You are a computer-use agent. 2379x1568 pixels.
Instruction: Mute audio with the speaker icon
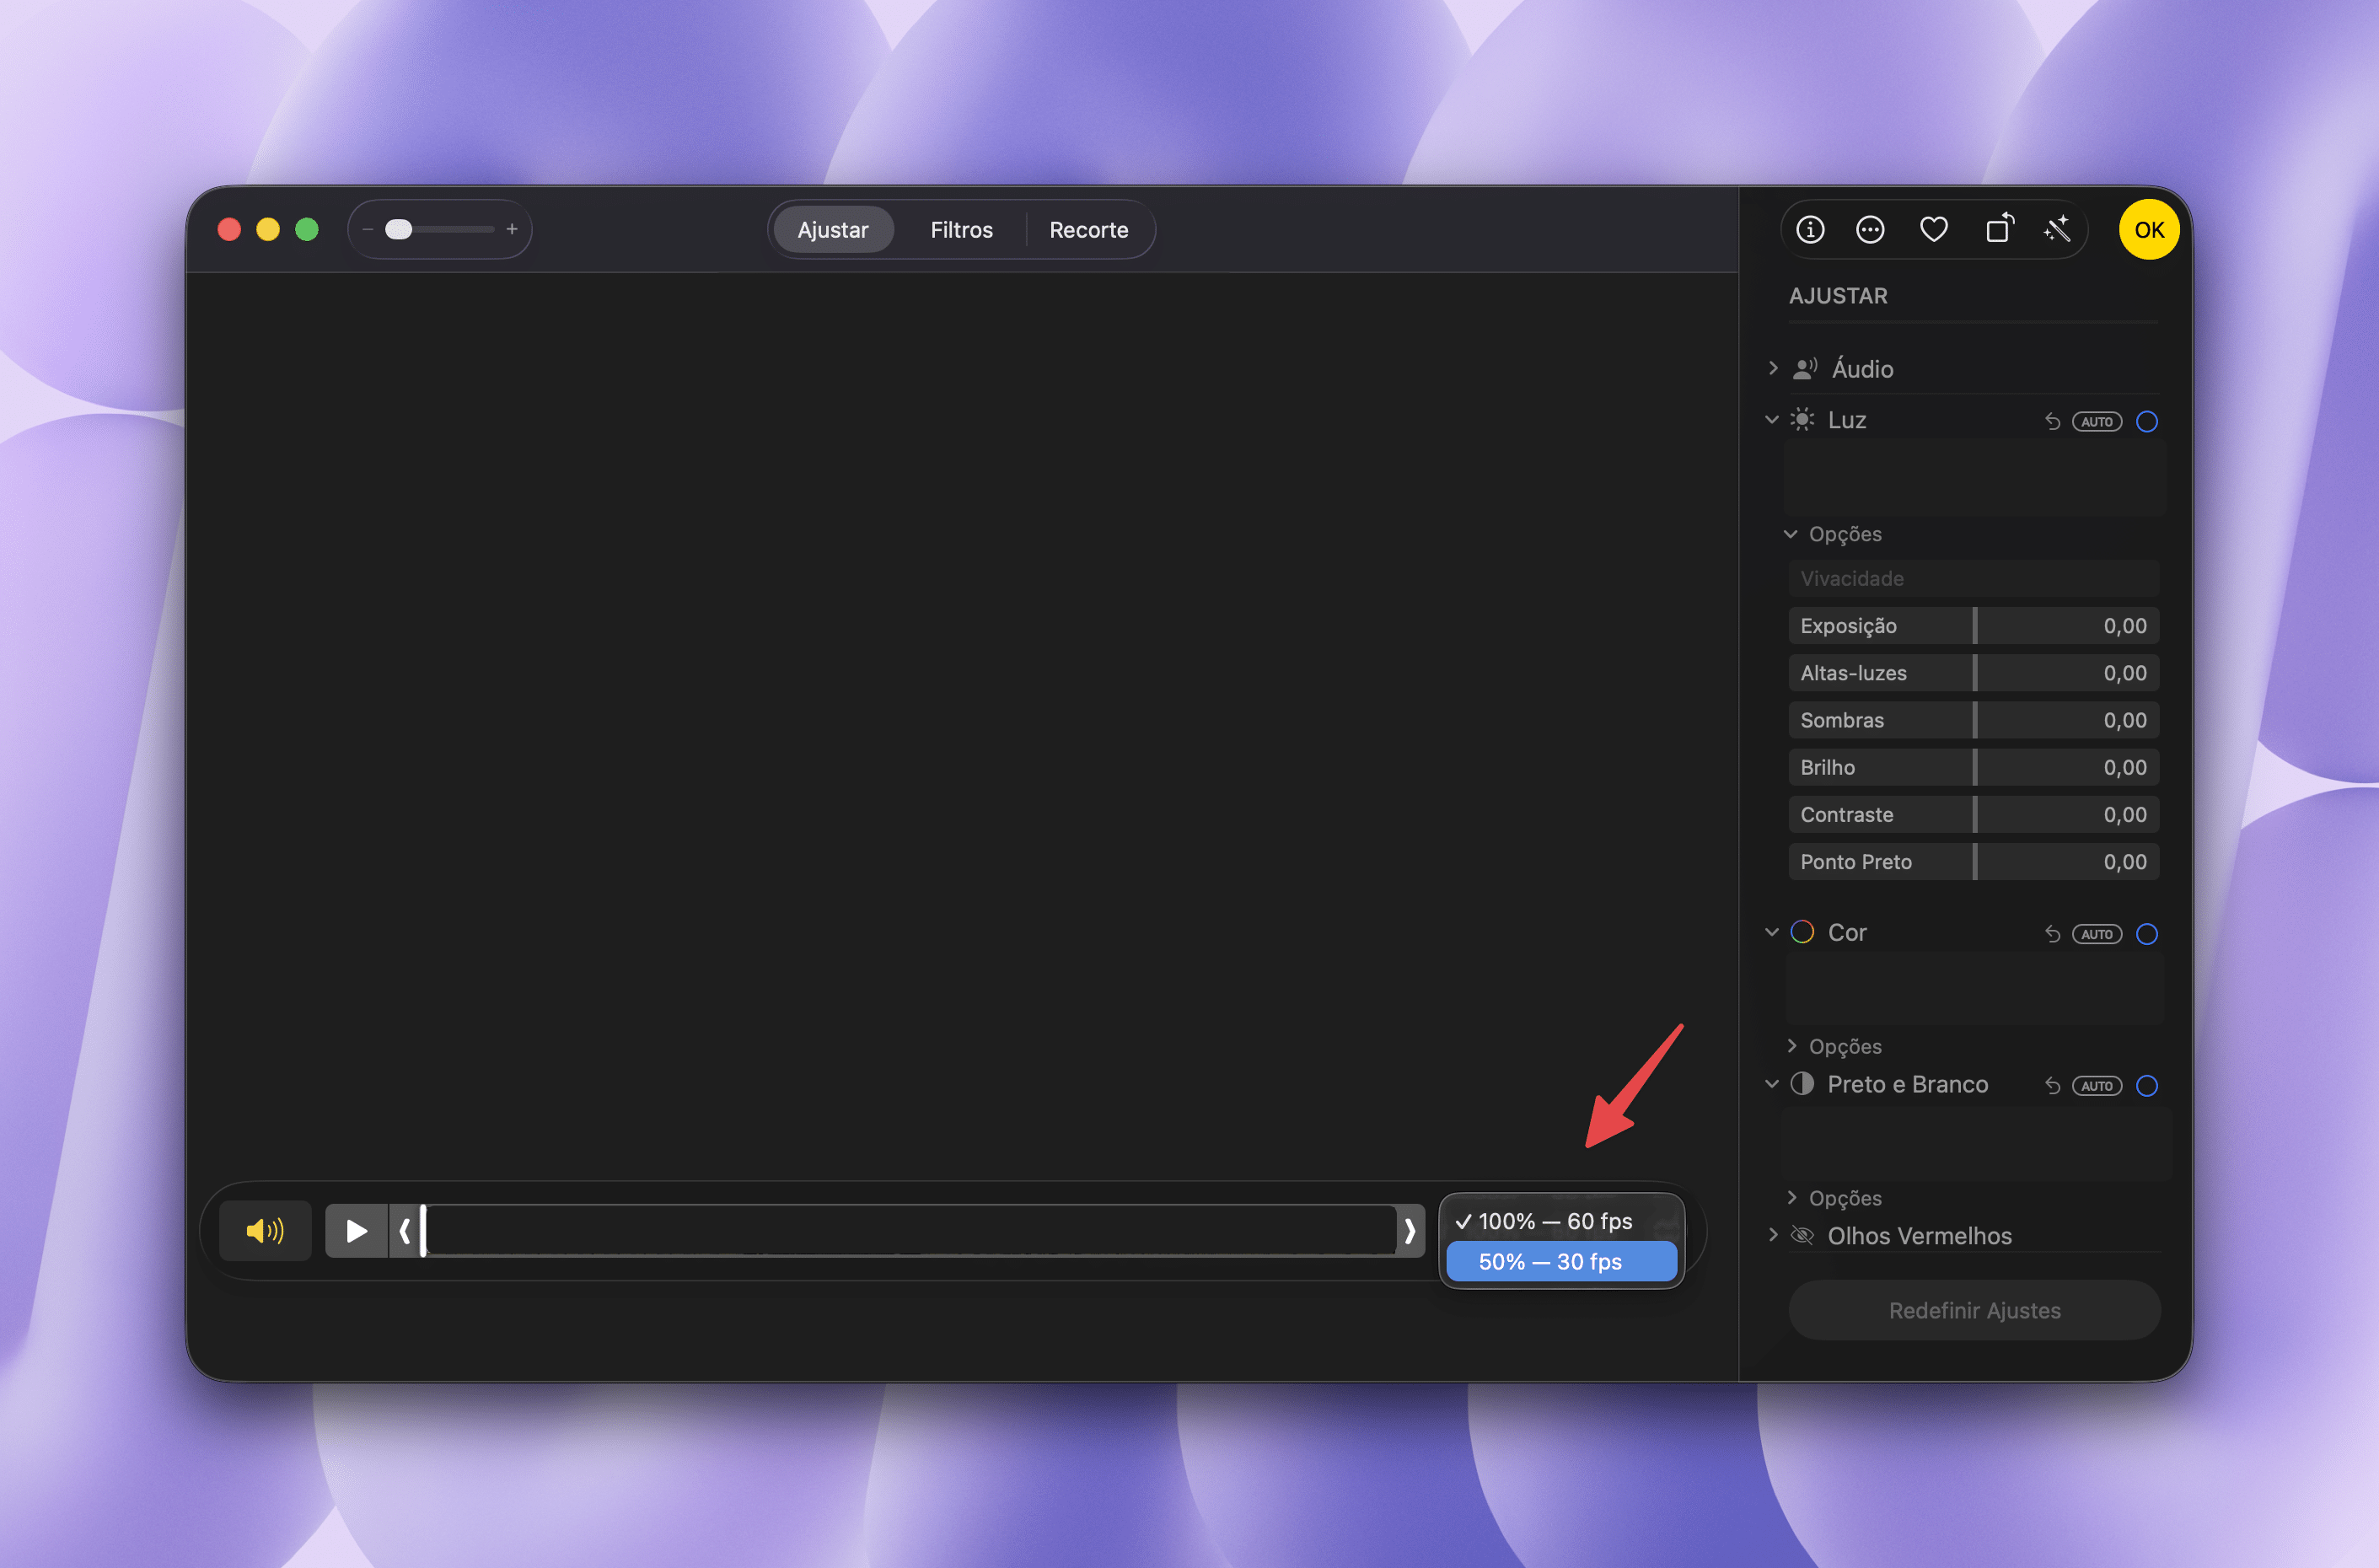pyautogui.click(x=265, y=1230)
